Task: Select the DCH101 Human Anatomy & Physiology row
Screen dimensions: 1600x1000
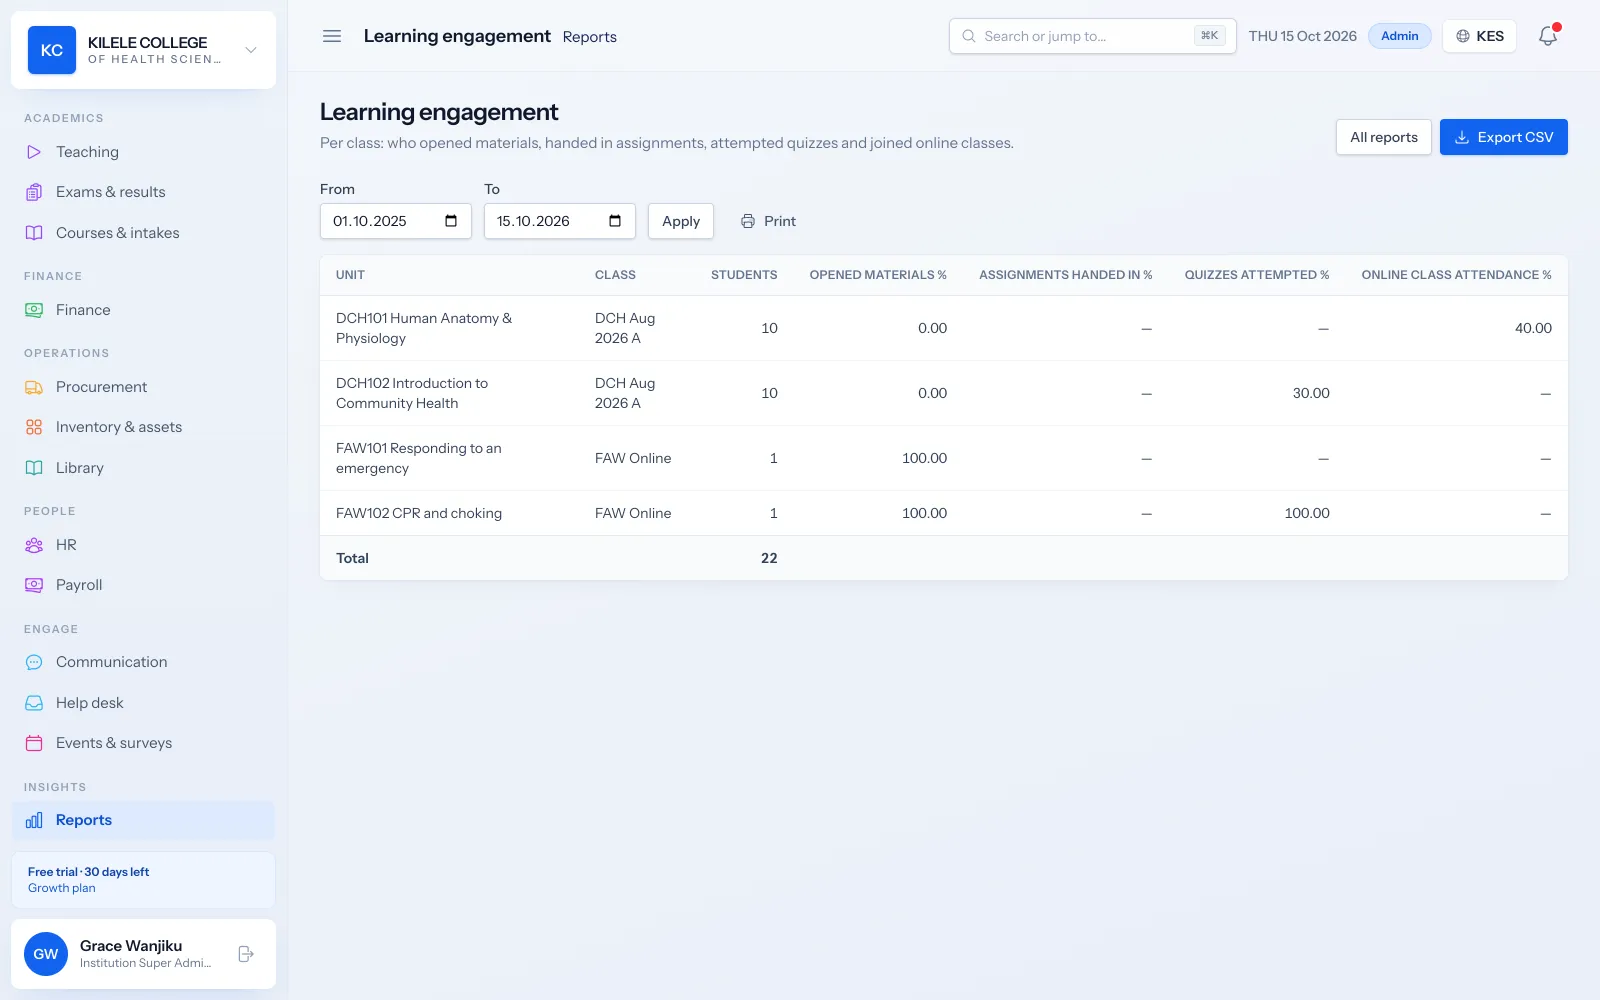Action: (944, 328)
